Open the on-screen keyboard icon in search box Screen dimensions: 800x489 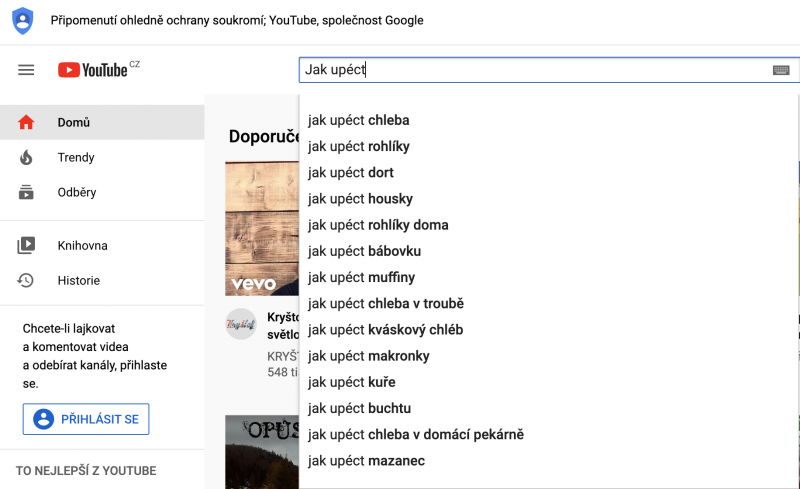pyautogui.click(x=781, y=70)
